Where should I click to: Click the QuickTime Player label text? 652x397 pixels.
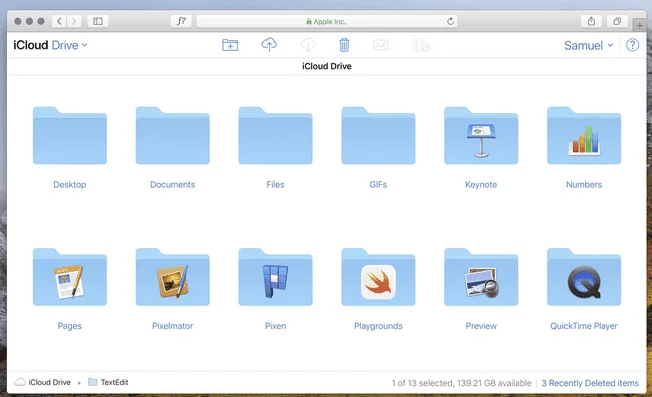click(584, 326)
